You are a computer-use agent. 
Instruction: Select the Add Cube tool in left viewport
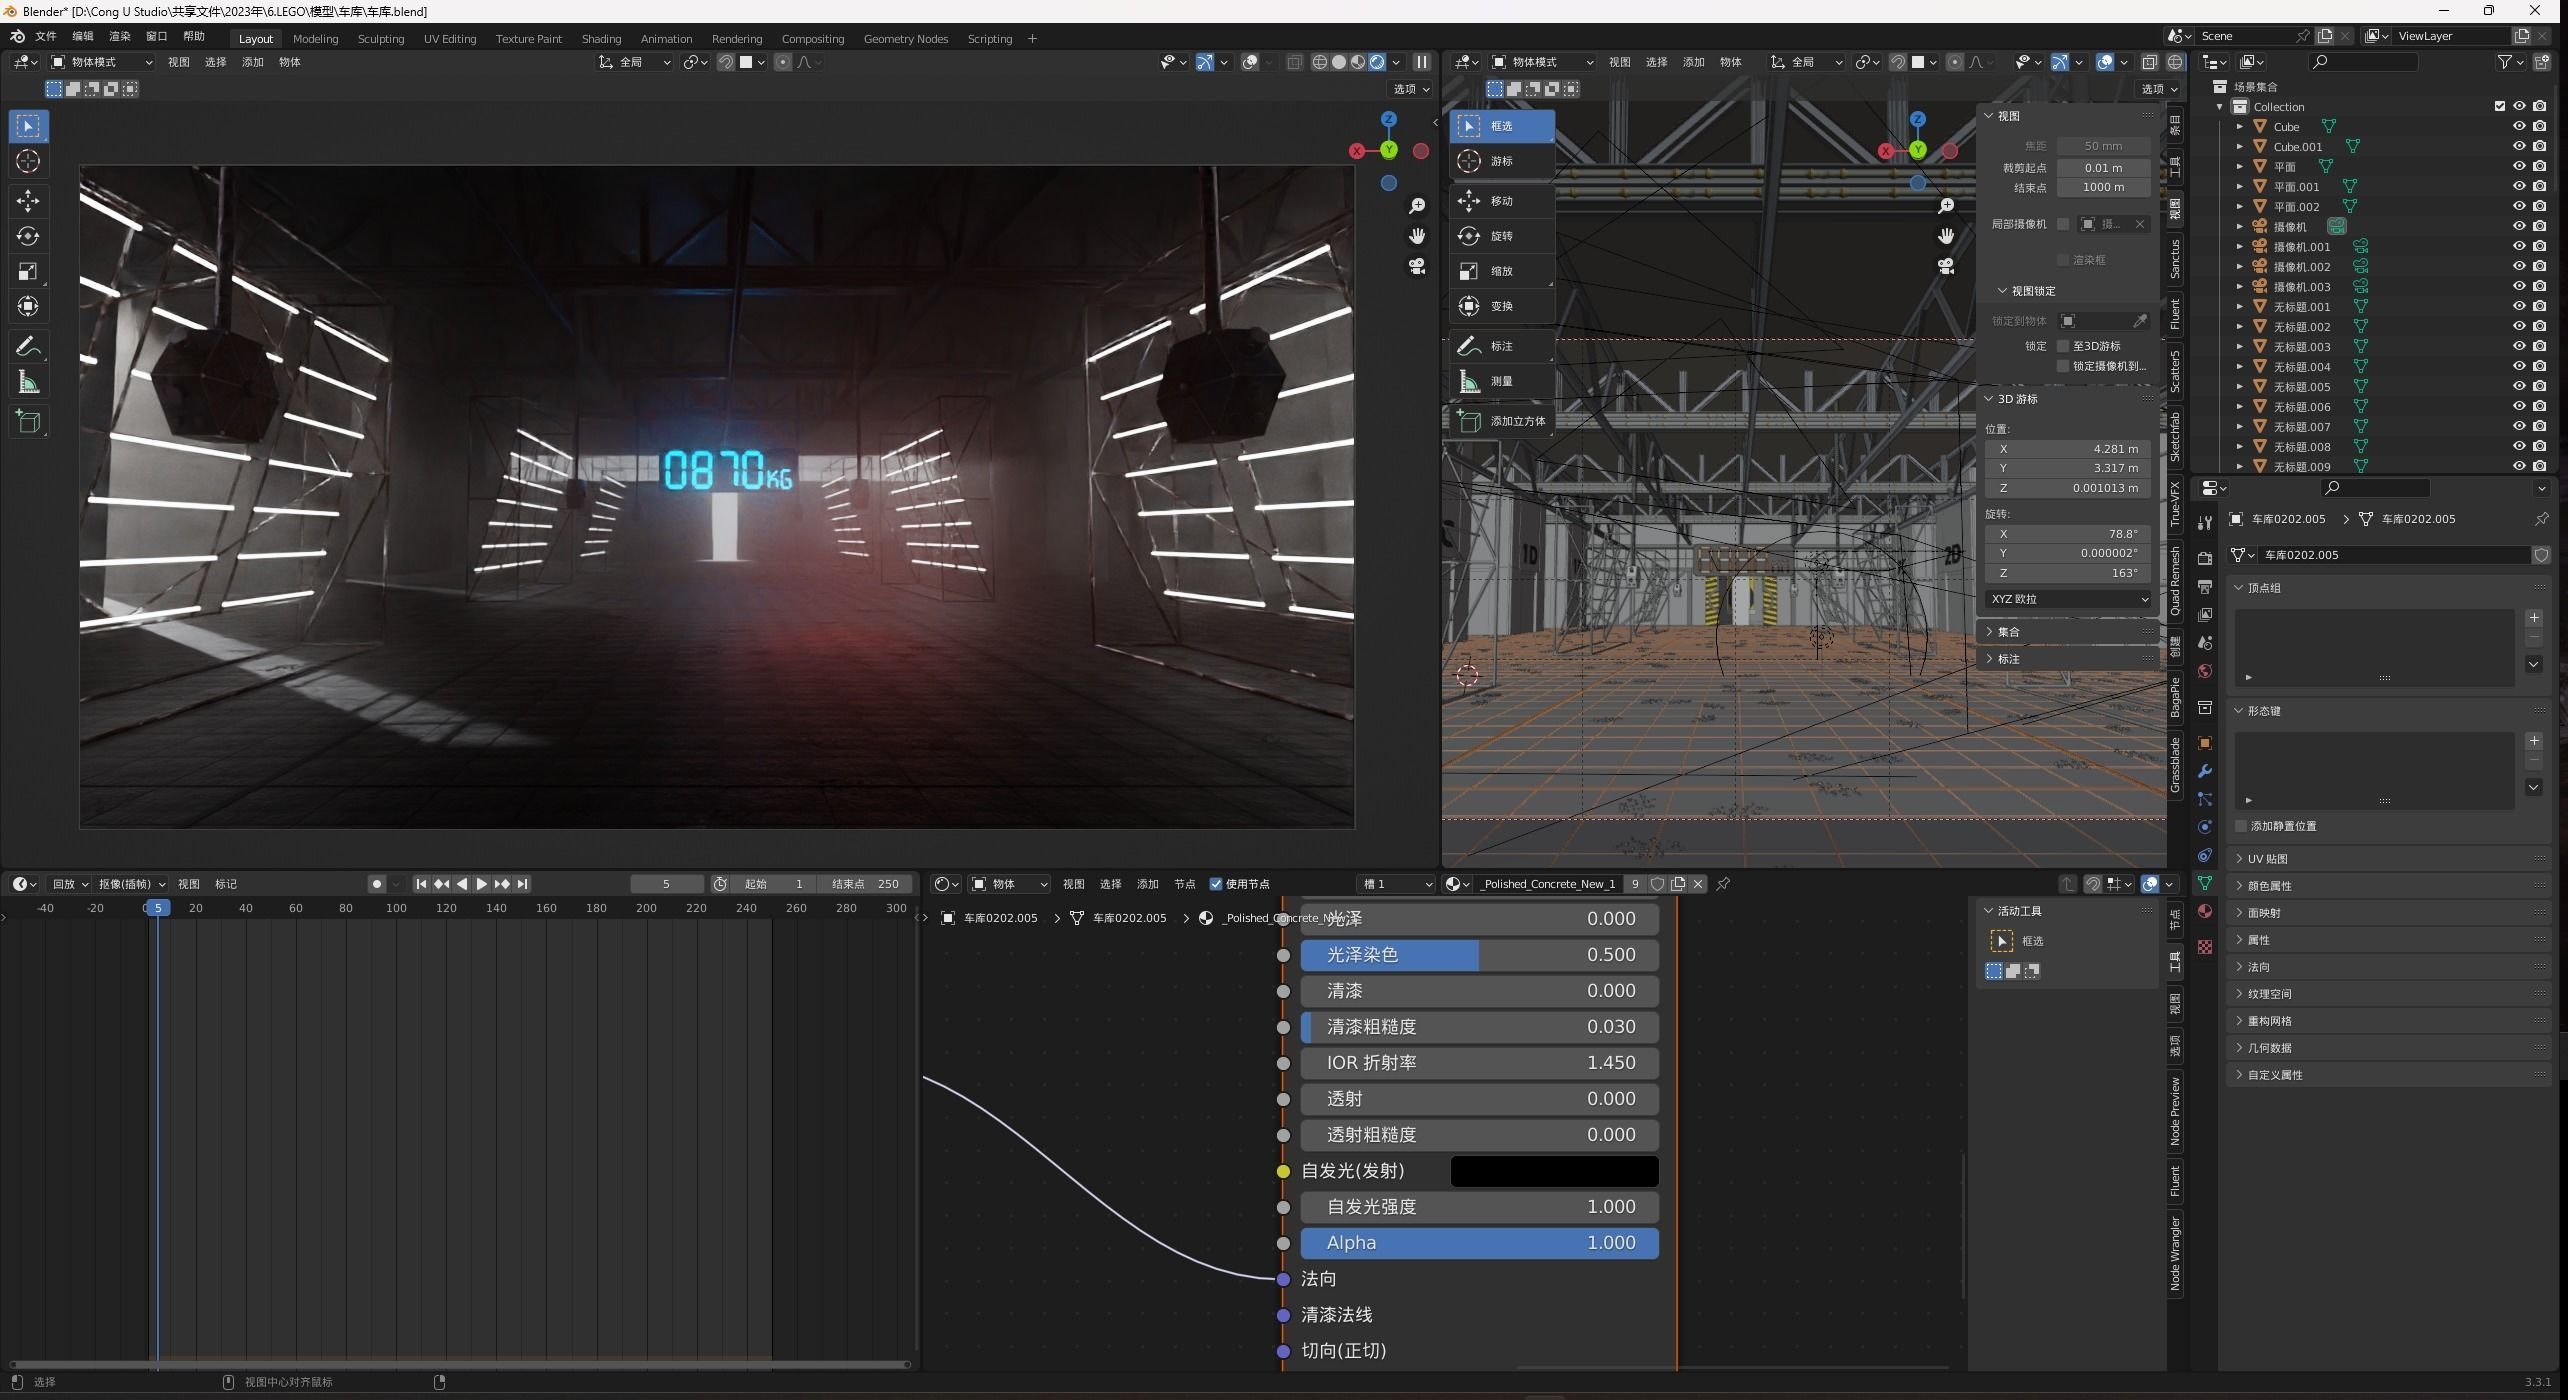(28, 422)
